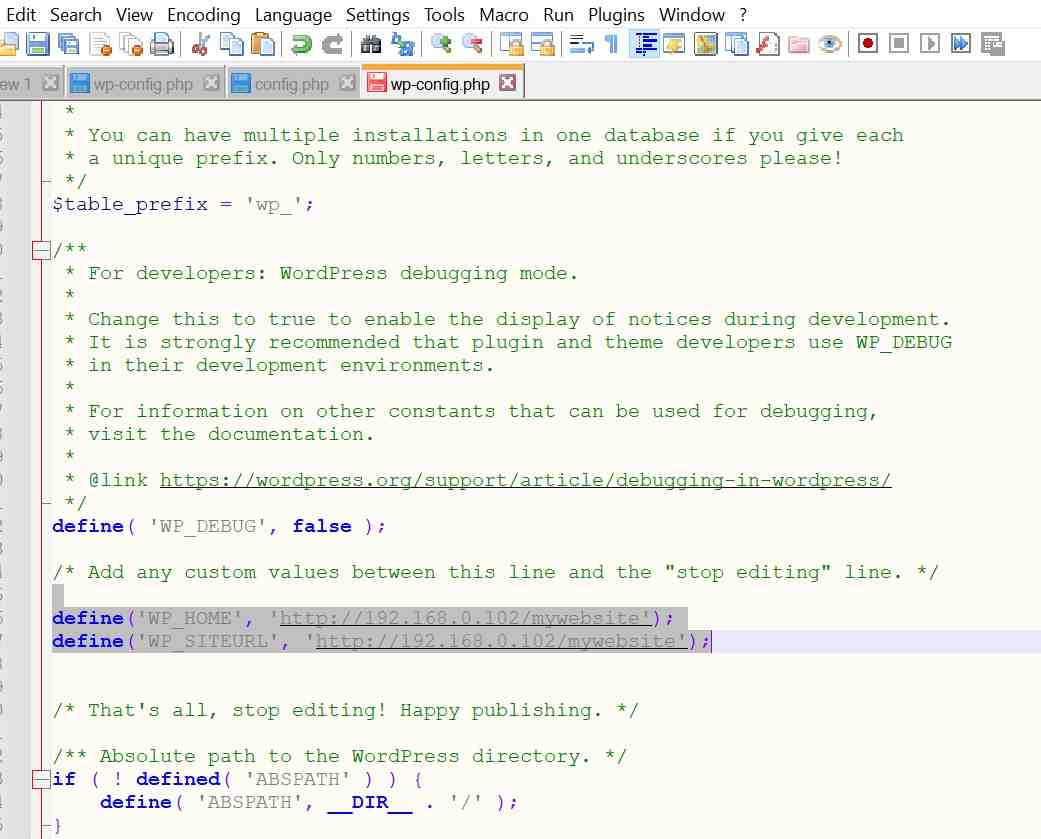Click the 'stop editing! Happy publishing' comment
Image resolution: width=1041 pixels, height=839 pixels.
coord(345,710)
